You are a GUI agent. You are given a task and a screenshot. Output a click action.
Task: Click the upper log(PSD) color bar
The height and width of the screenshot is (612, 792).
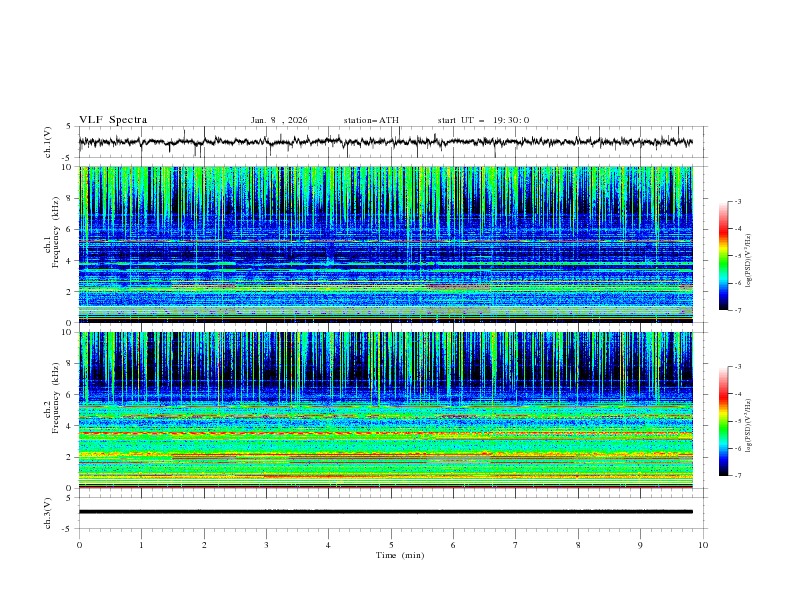pos(723,256)
